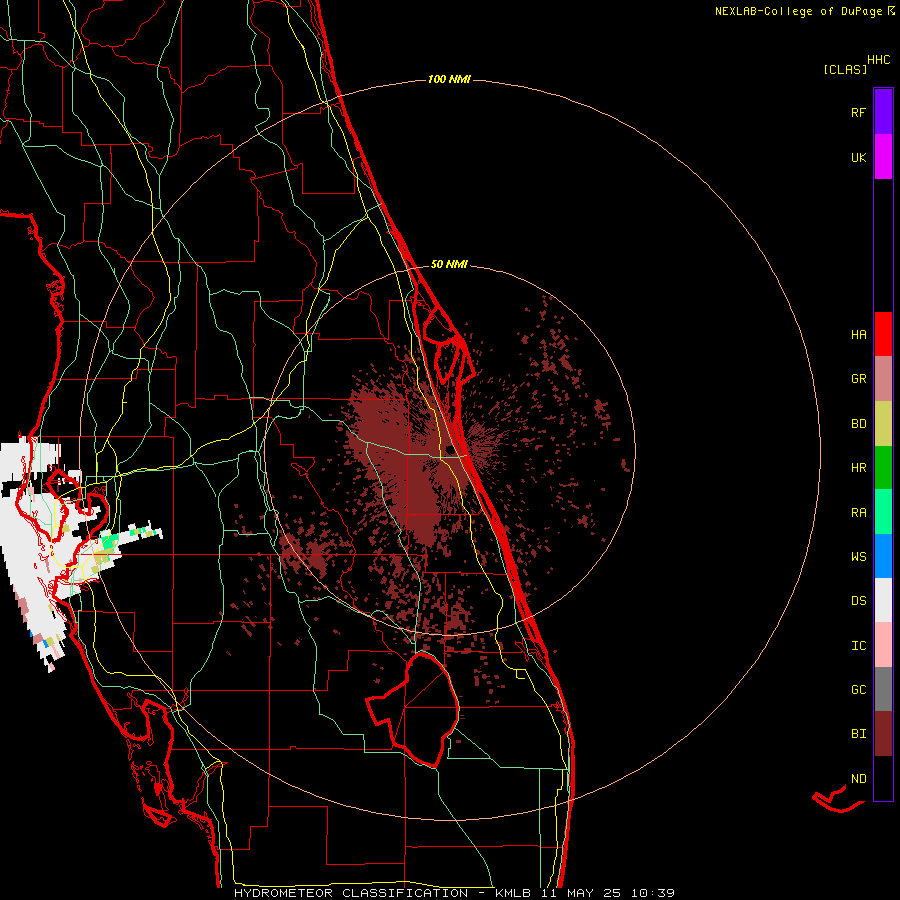Click the ND black legend swatch
The height and width of the screenshot is (900, 900).
tap(883, 778)
